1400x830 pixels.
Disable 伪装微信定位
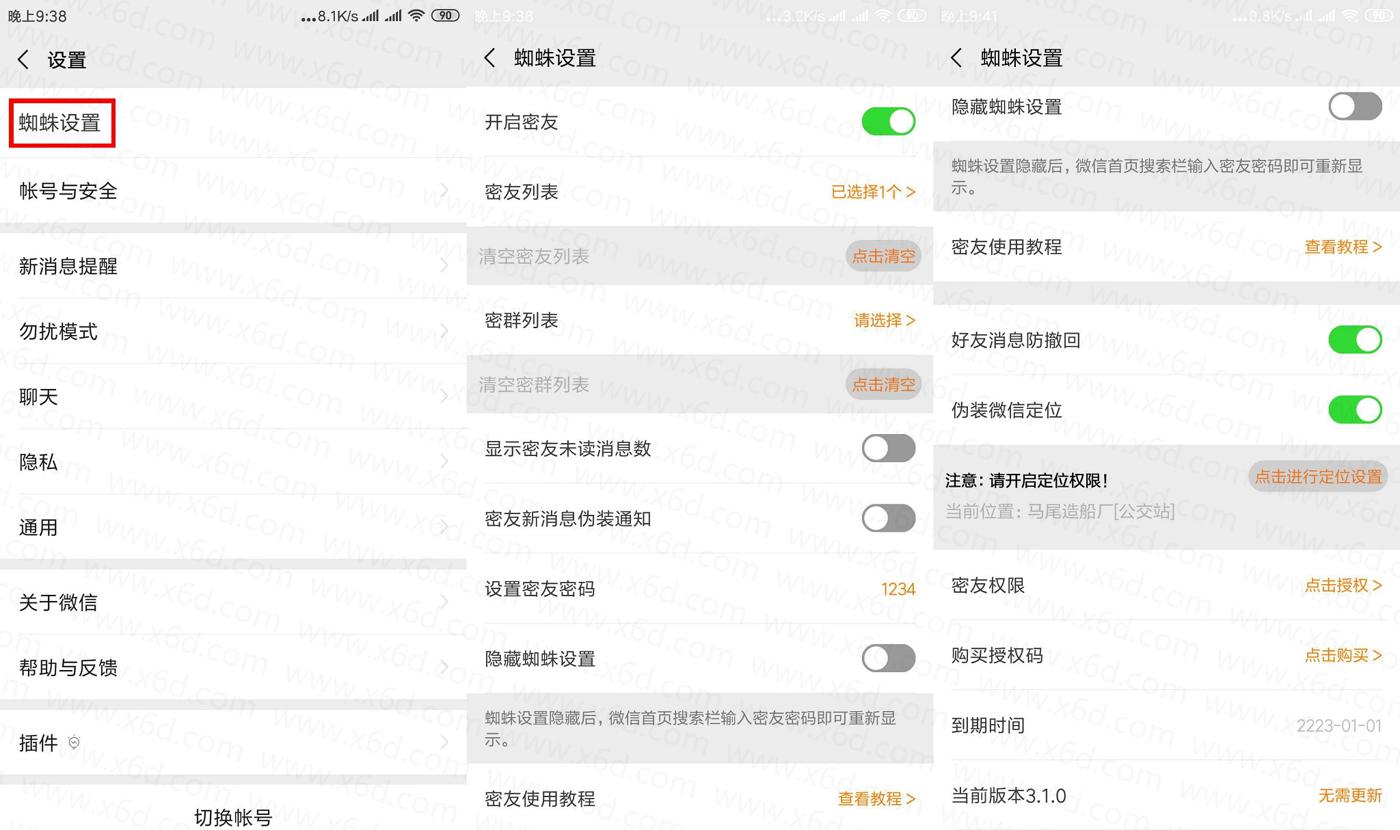click(1354, 409)
